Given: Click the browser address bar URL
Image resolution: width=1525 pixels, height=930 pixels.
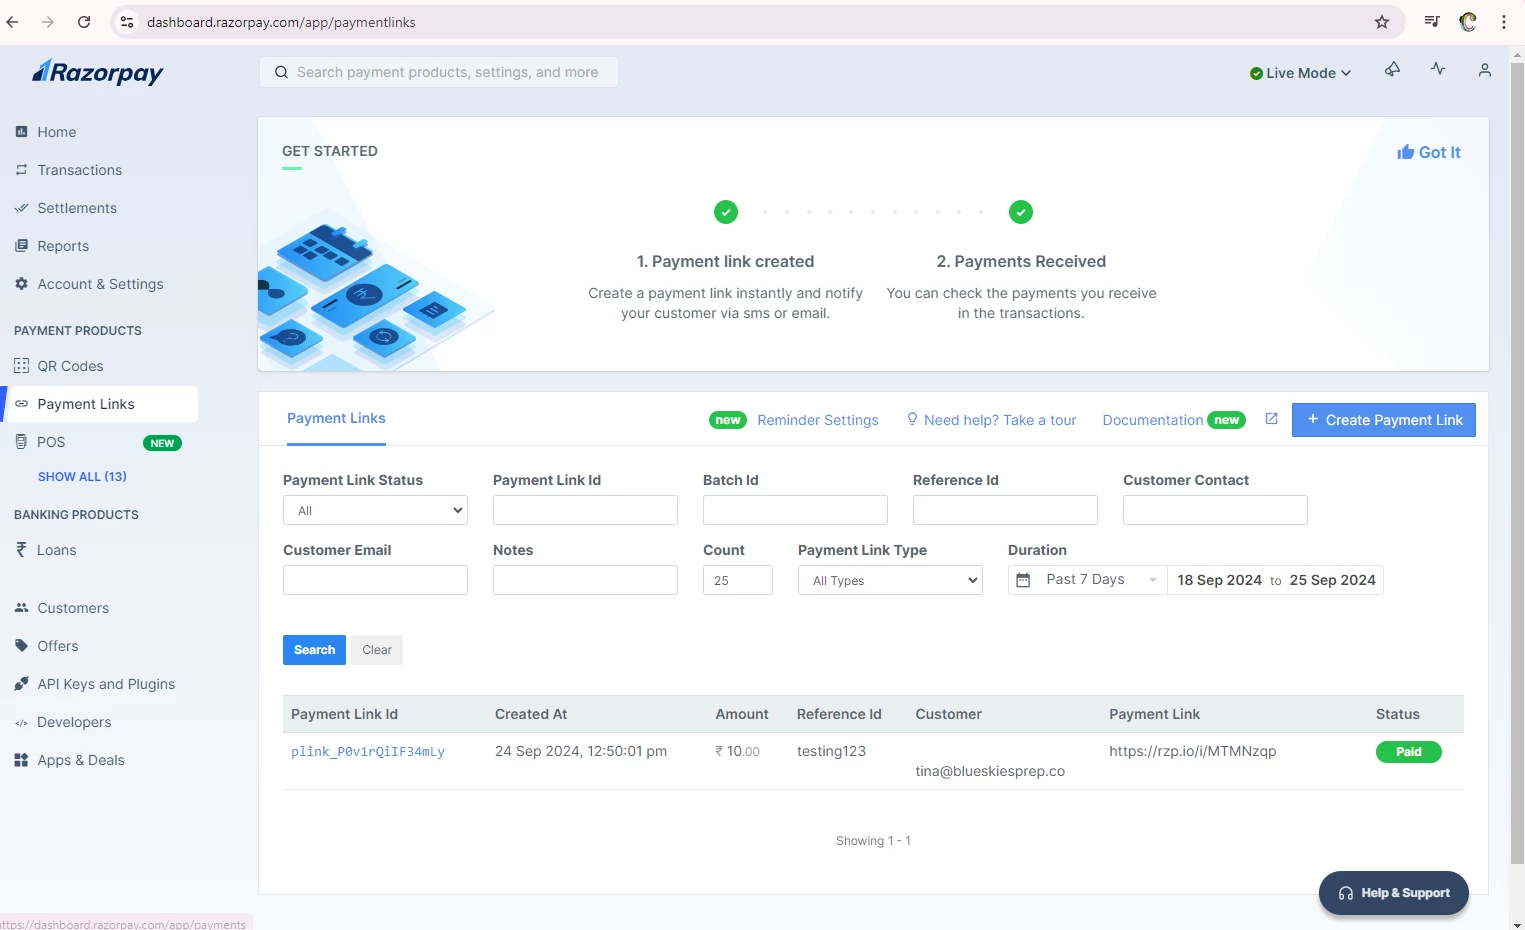Looking at the screenshot, I should pyautogui.click(x=281, y=22).
